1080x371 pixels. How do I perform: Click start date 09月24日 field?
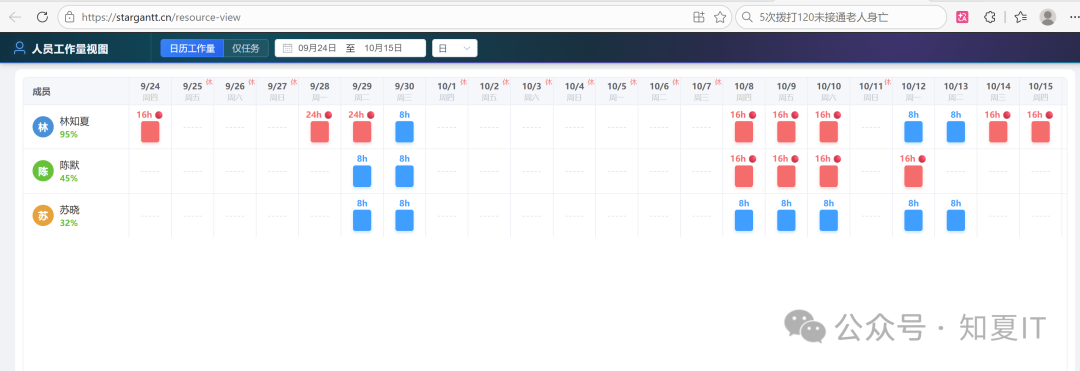click(x=318, y=48)
